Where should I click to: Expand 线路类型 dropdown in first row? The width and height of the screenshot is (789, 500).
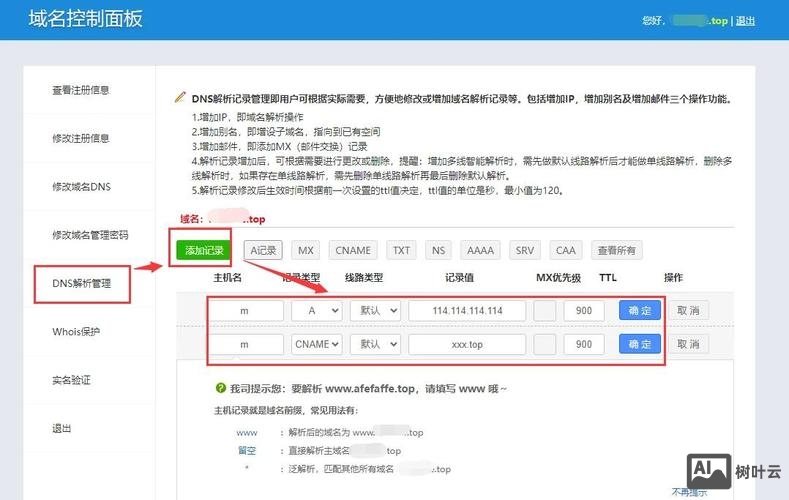coord(375,311)
